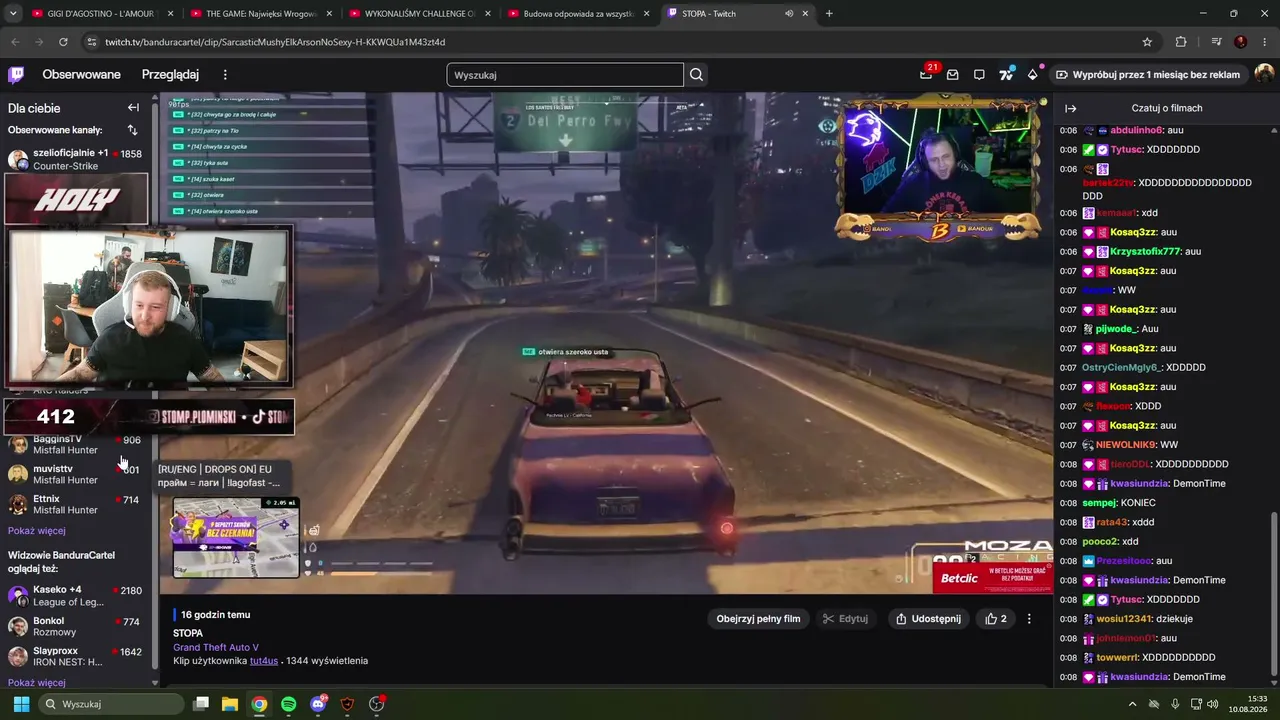View site information icon in address bar

(x=92, y=42)
